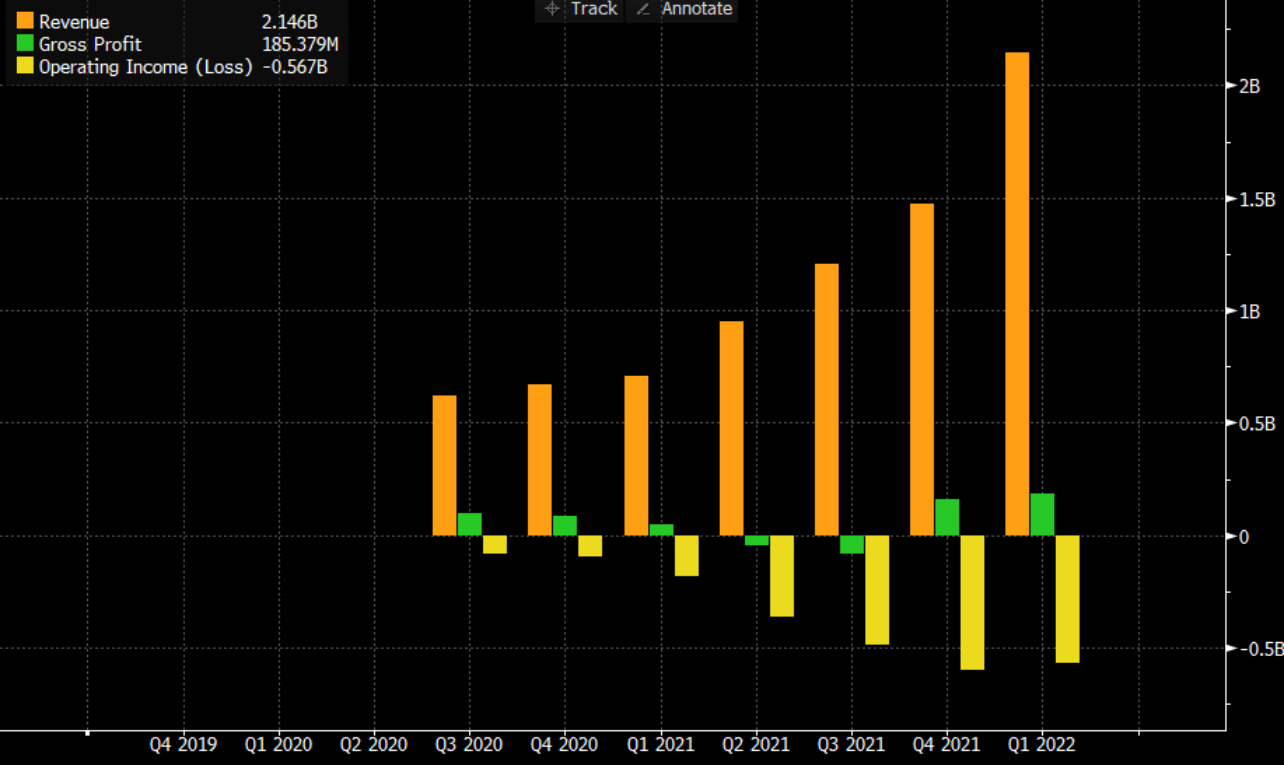Click the Annotate pencil icon
Viewport: 1284px width, 765px height.
643,9
